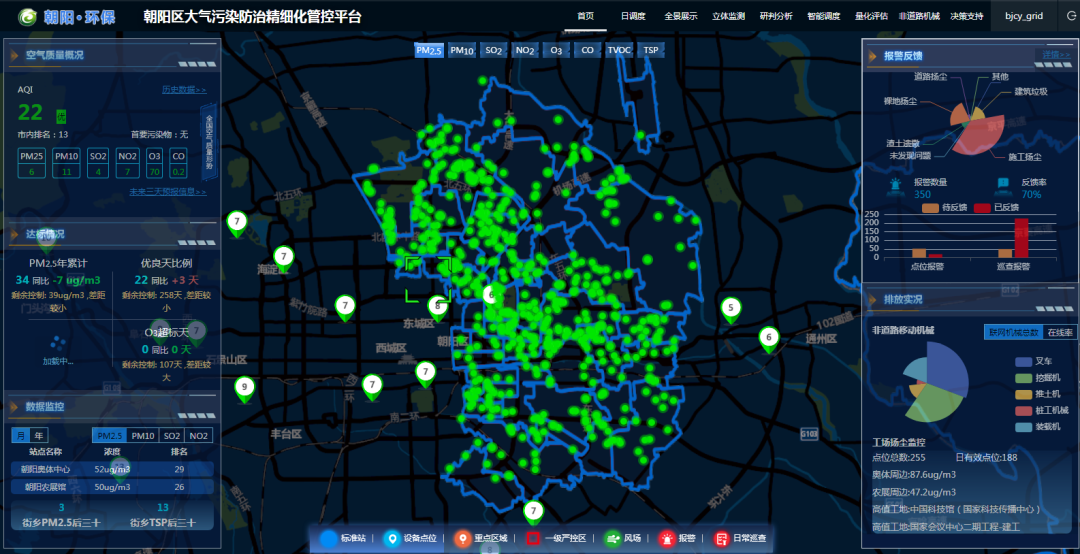Viewport: 1080px width, 554px height.
Task: Click the 朝阳·环保 logo icon
Action: tap(27, 17)
